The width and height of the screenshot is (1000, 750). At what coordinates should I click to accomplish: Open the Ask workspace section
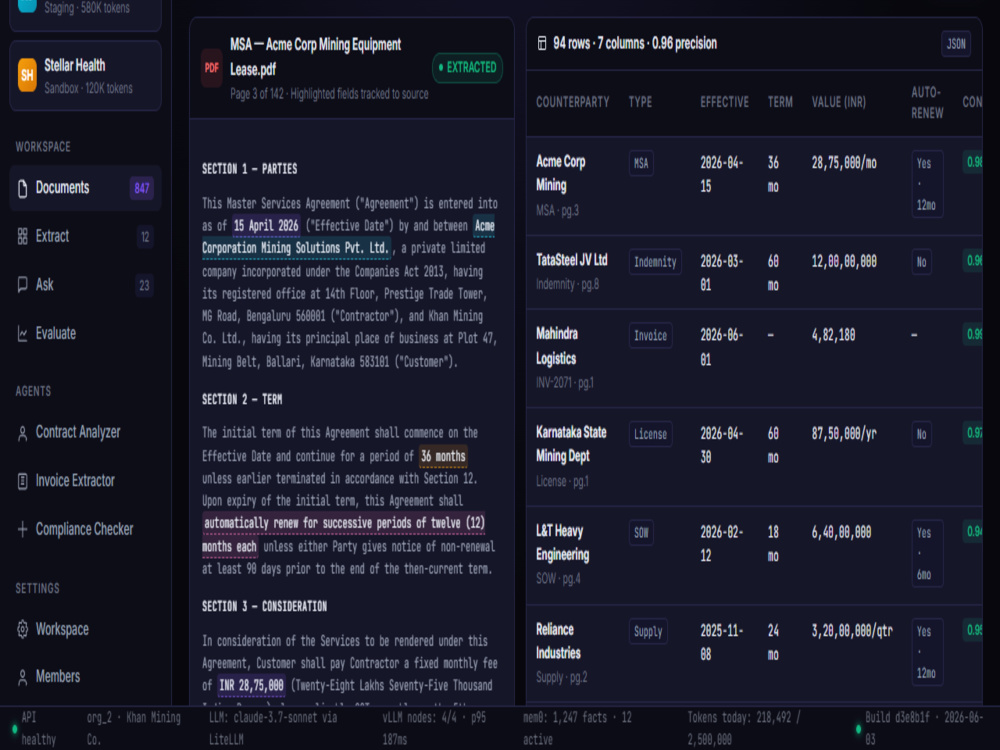(85, 285)
